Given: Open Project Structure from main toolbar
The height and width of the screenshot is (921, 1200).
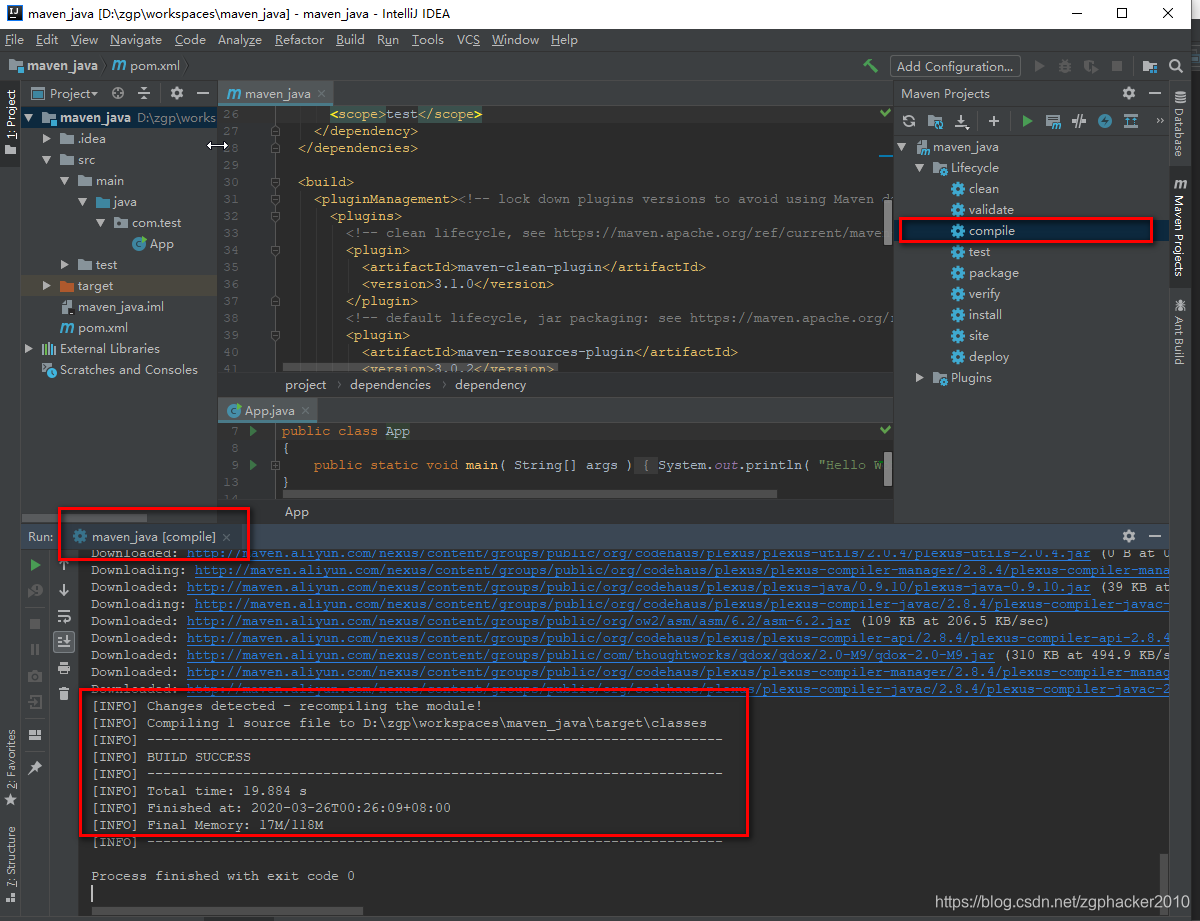Looking at the screenshot, I should 1150,66.
